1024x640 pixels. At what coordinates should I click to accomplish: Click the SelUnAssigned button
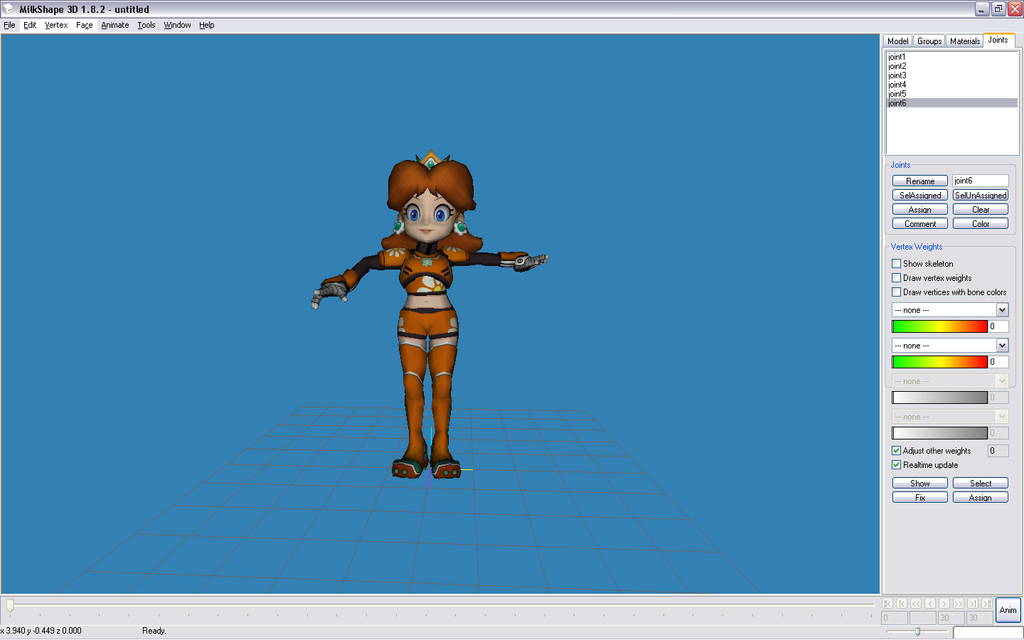pyautogui.click(x=980, y=196)
